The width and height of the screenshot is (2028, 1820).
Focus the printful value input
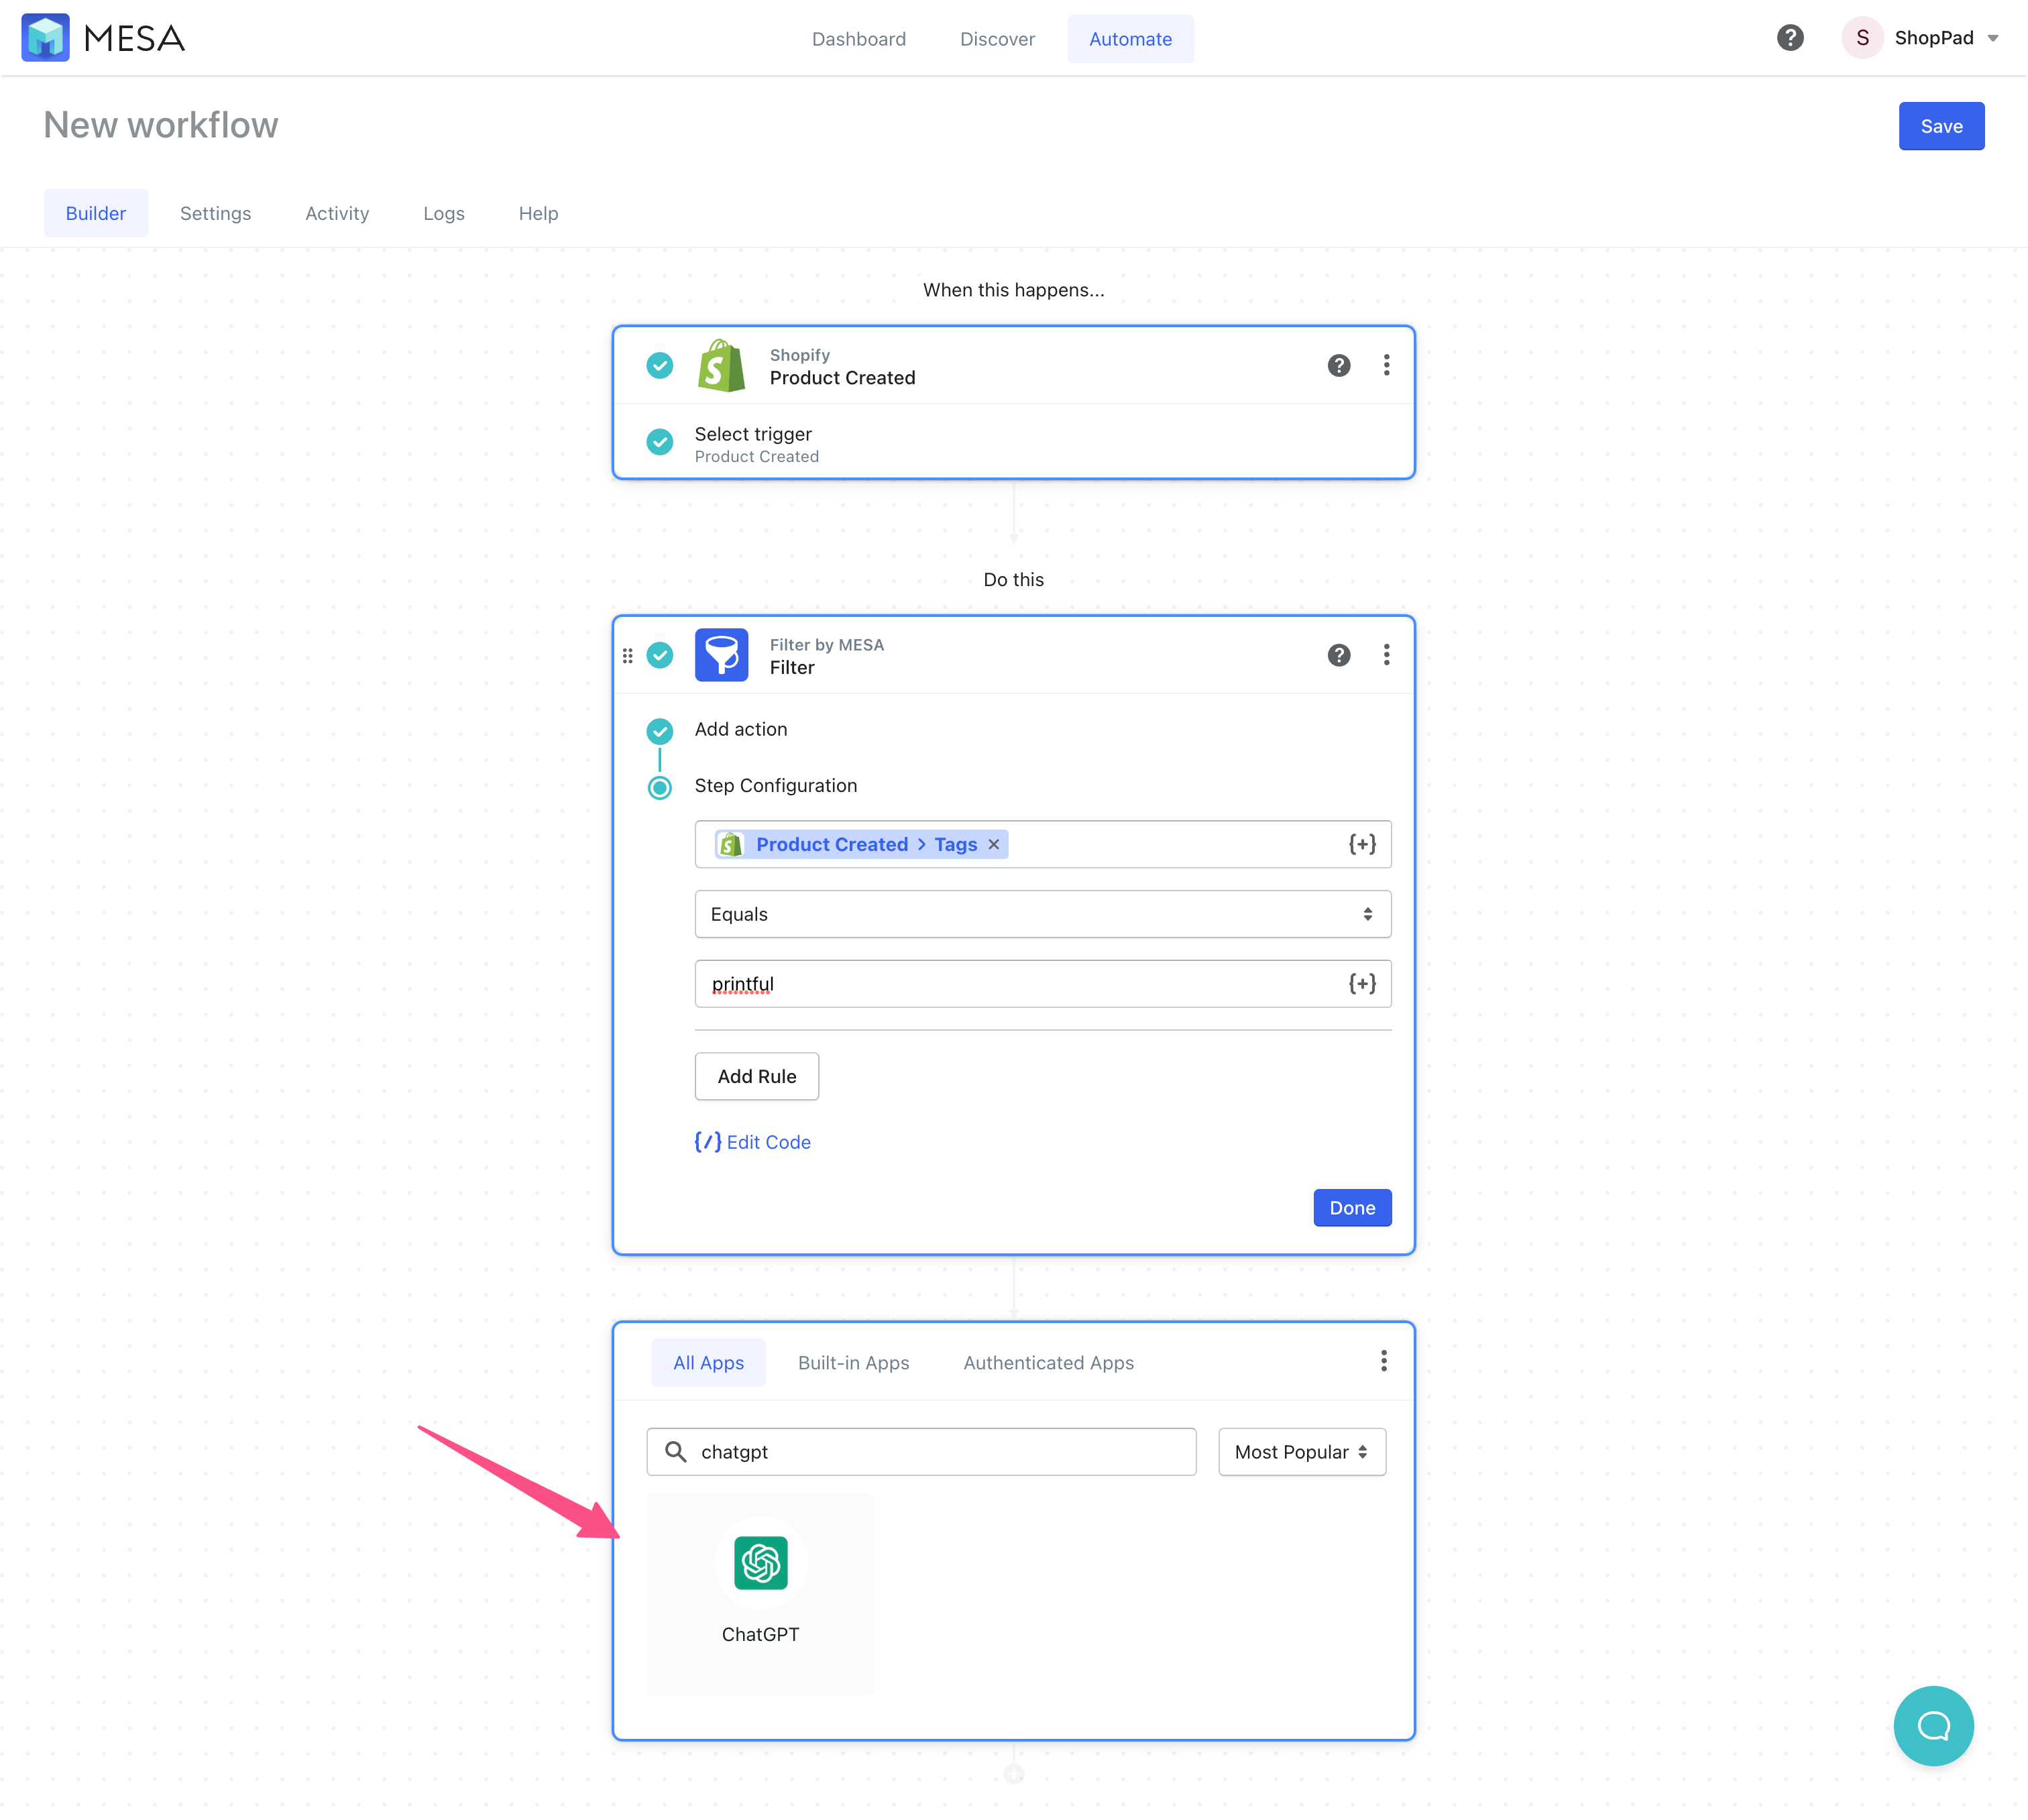pyautogui.click(x=1043, y=984)
